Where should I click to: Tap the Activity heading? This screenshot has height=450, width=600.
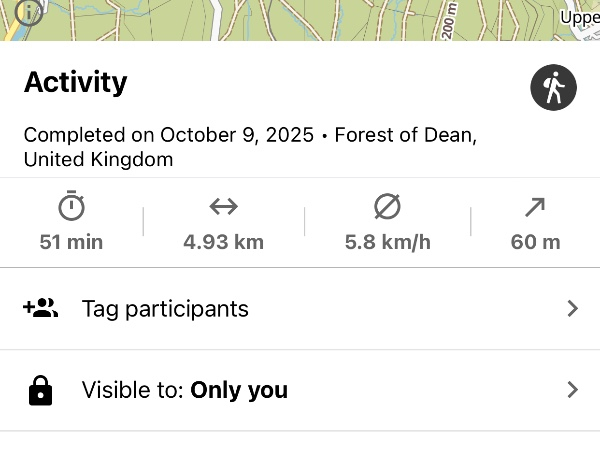click(x=75, y=82)
